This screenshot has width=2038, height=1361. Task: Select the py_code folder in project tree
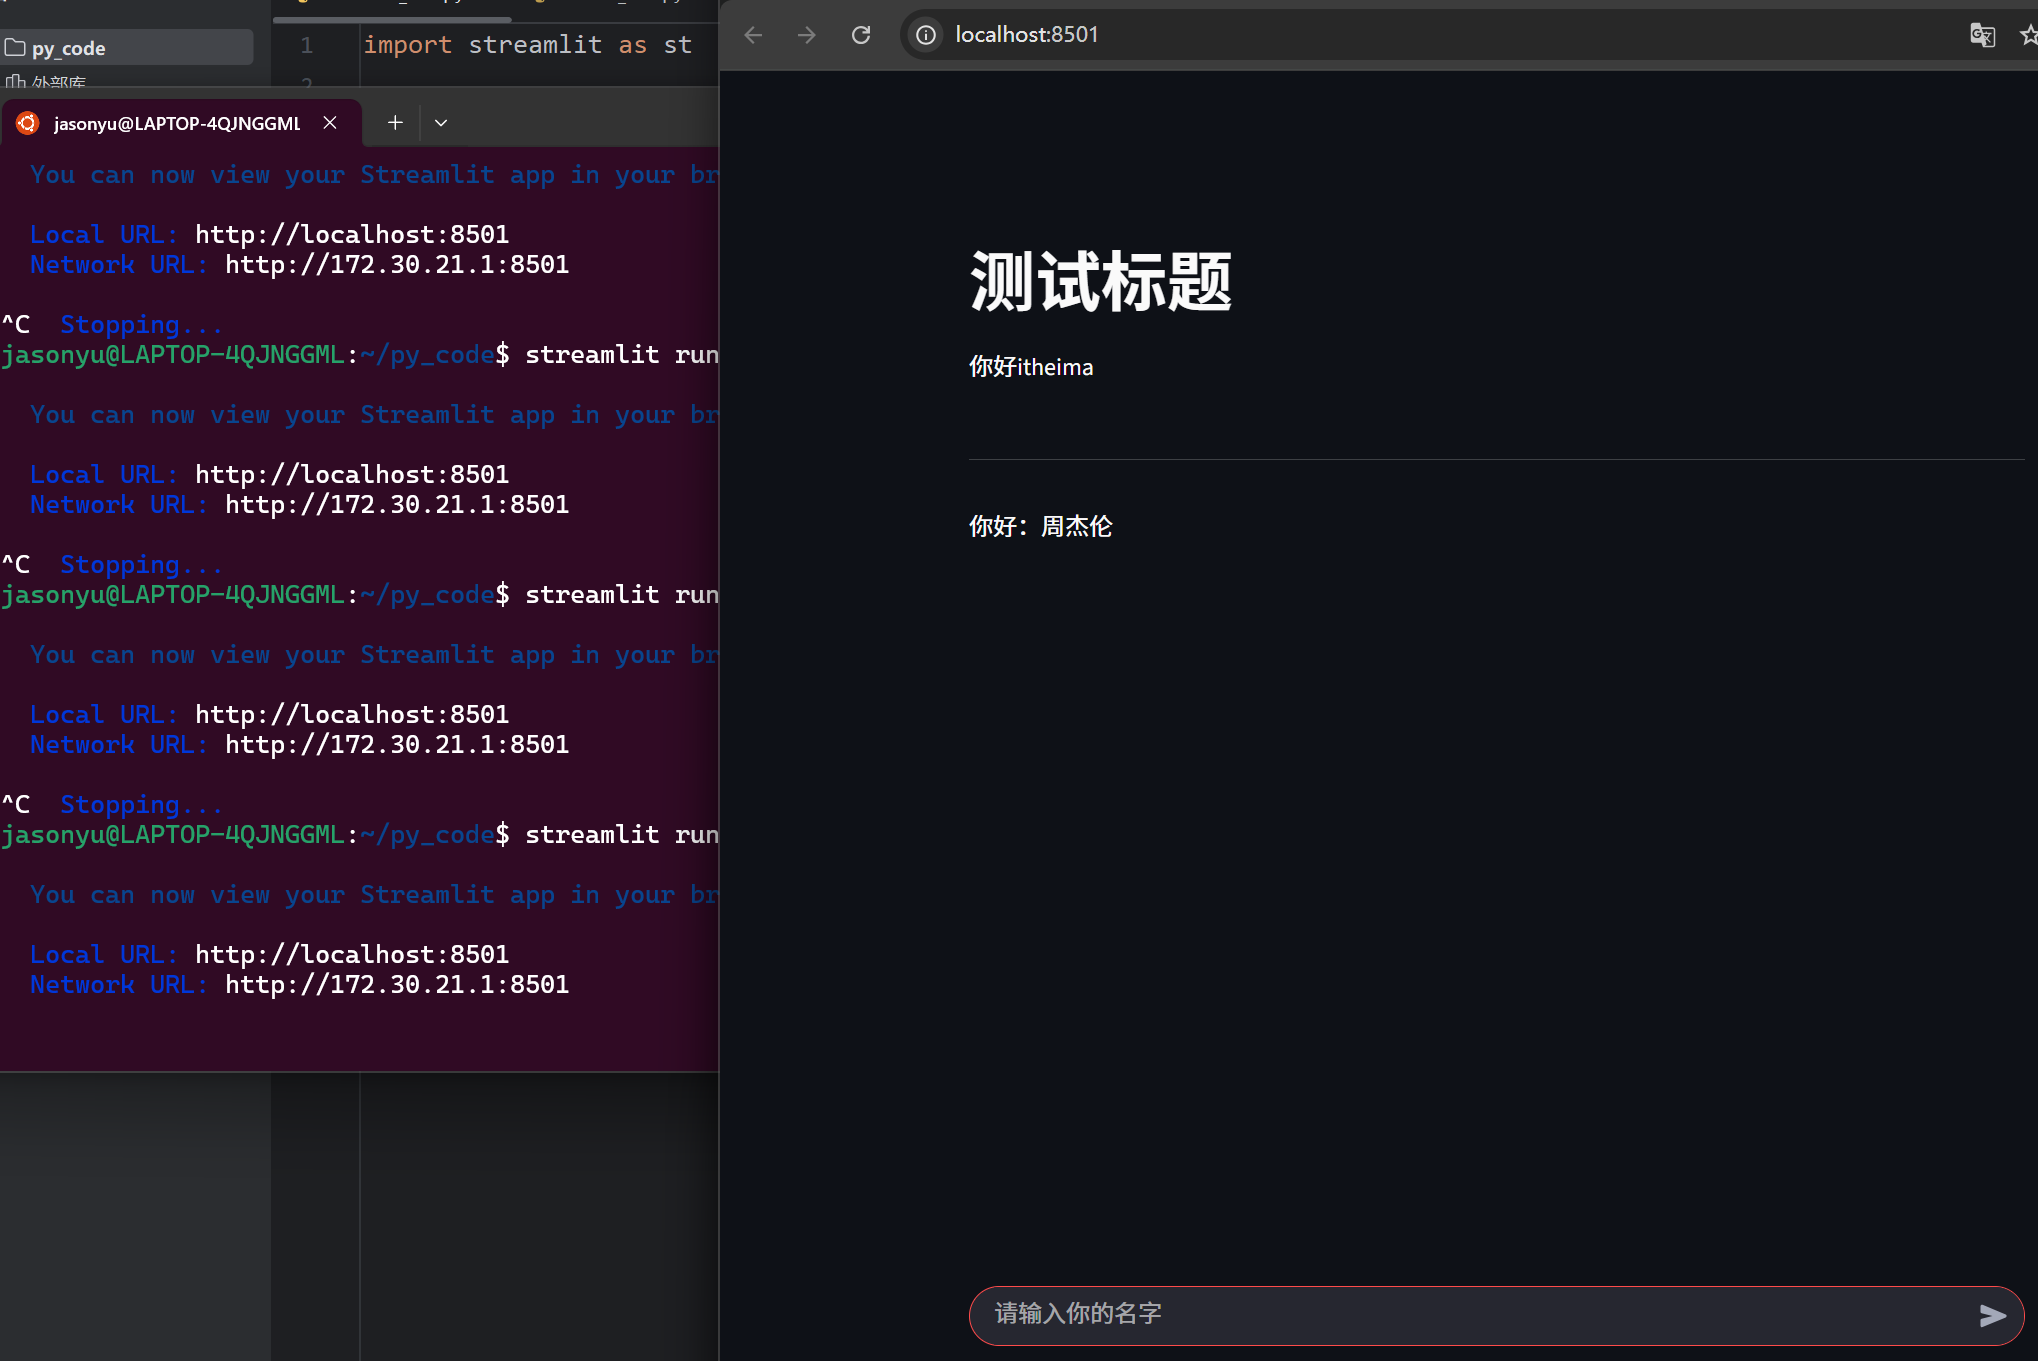point(68,48)
